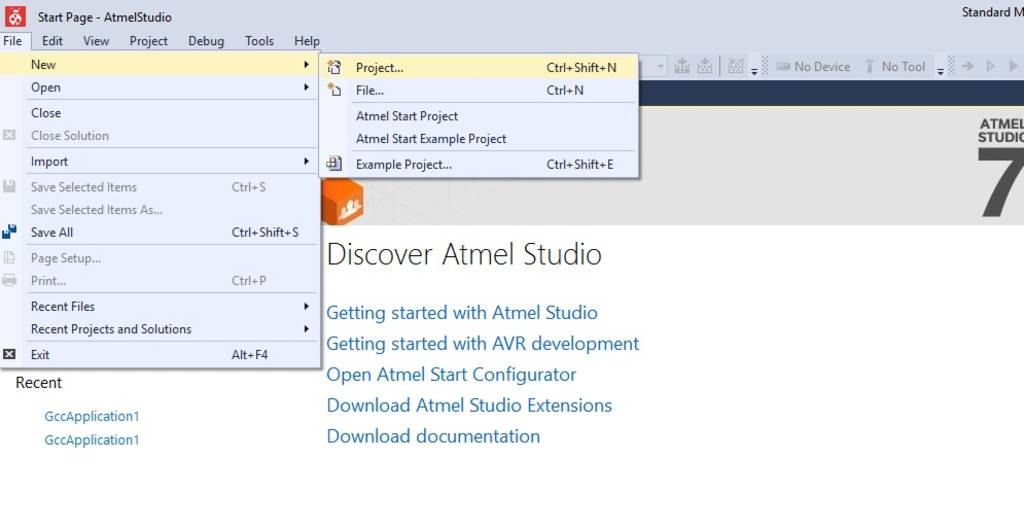Click the Discover Atmel Studio heading
1024x530 pixels.
point(464,254)
